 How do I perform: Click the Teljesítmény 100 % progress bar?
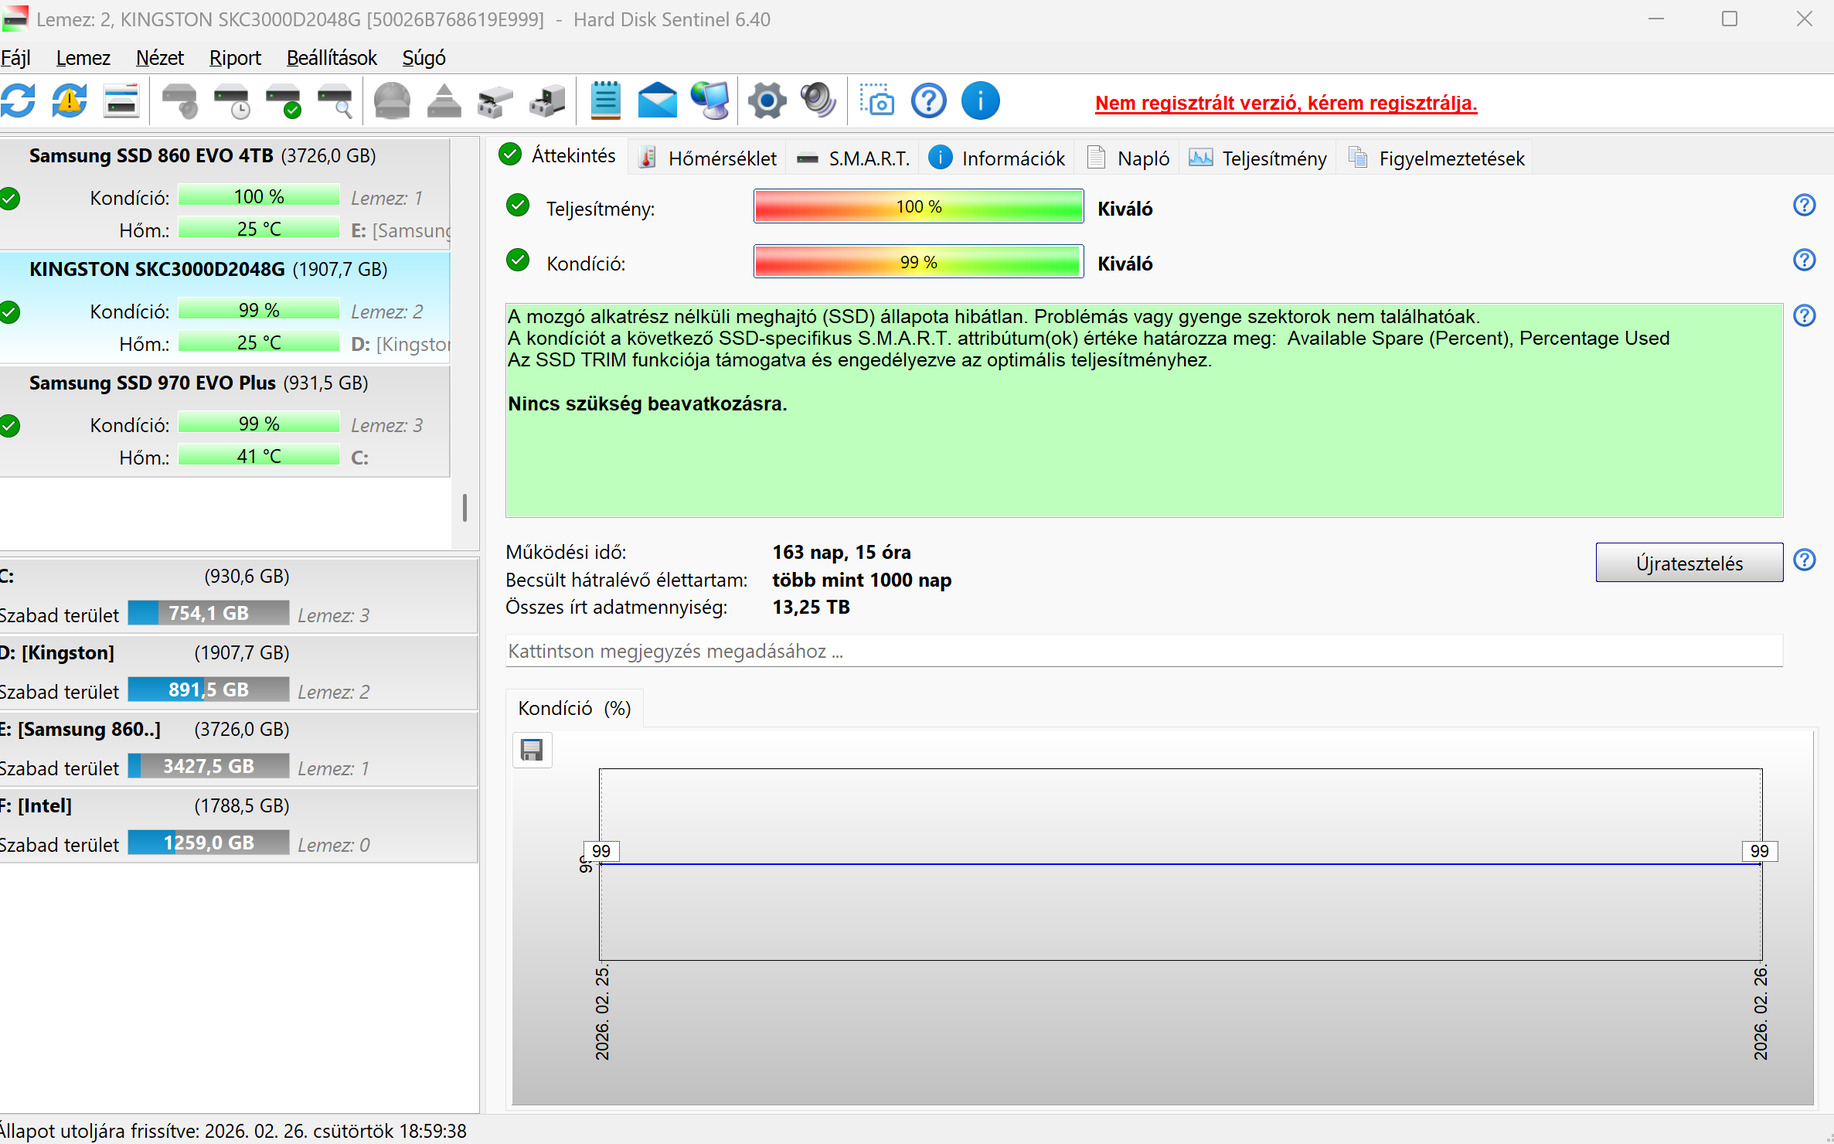(918, 207)
